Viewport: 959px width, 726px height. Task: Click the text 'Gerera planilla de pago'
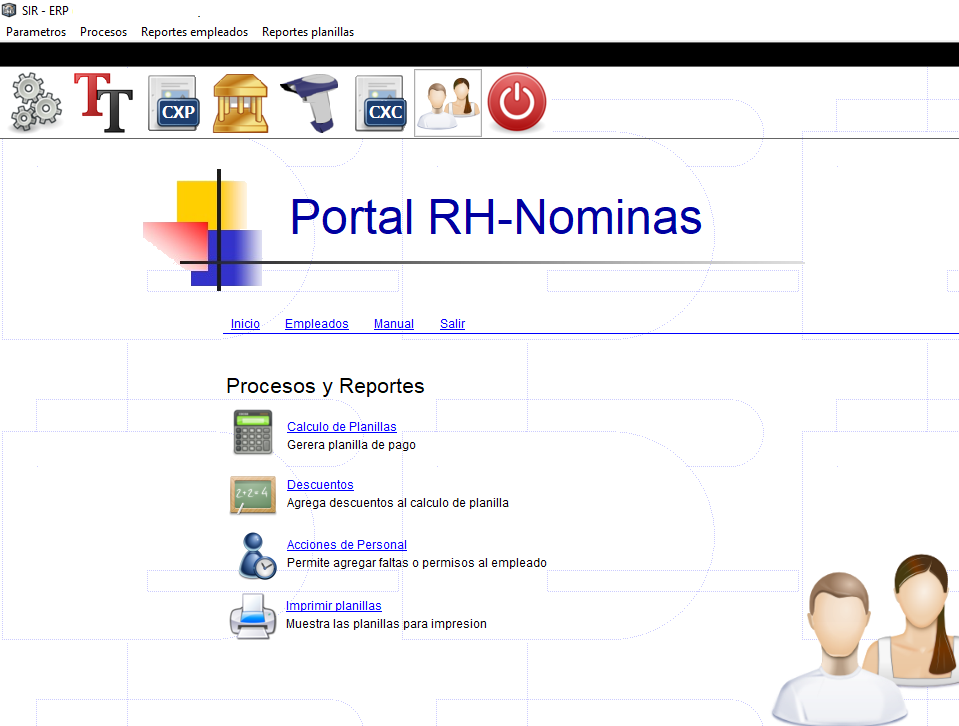(351, 445)
